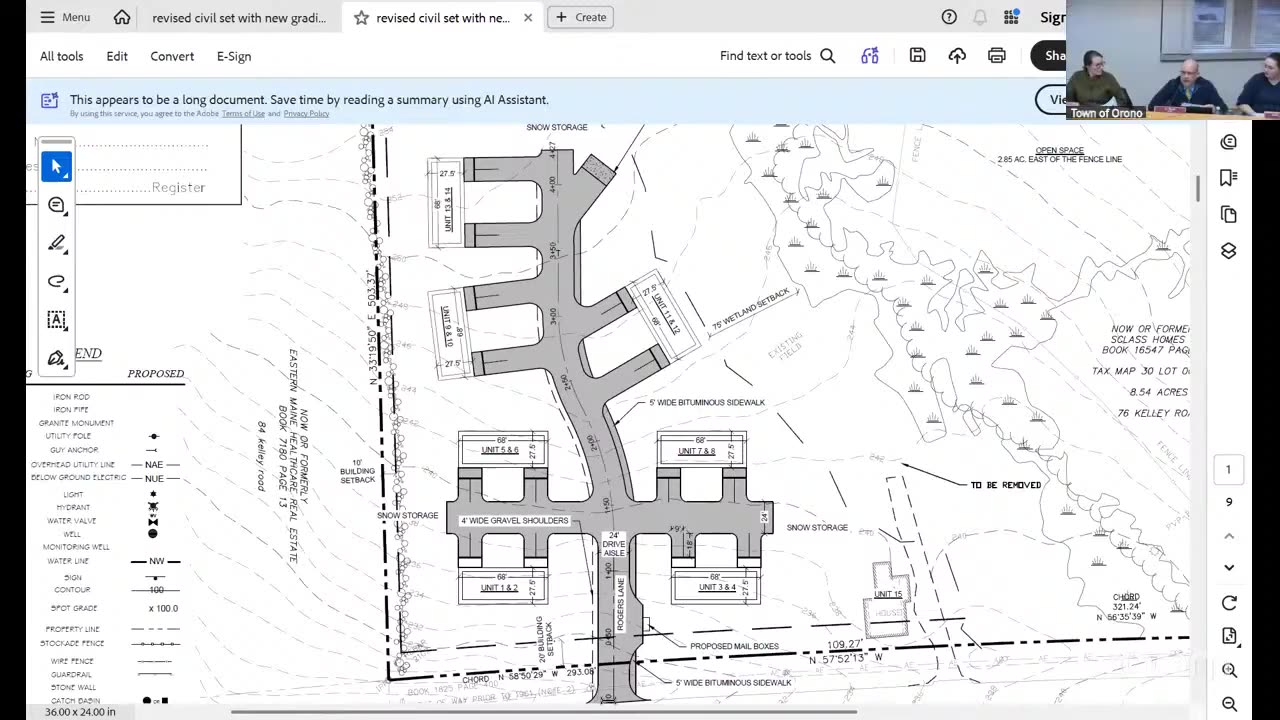Go to previous page with up chevron
This screenshot has height=720, width=1280.
coord(1229,536)
